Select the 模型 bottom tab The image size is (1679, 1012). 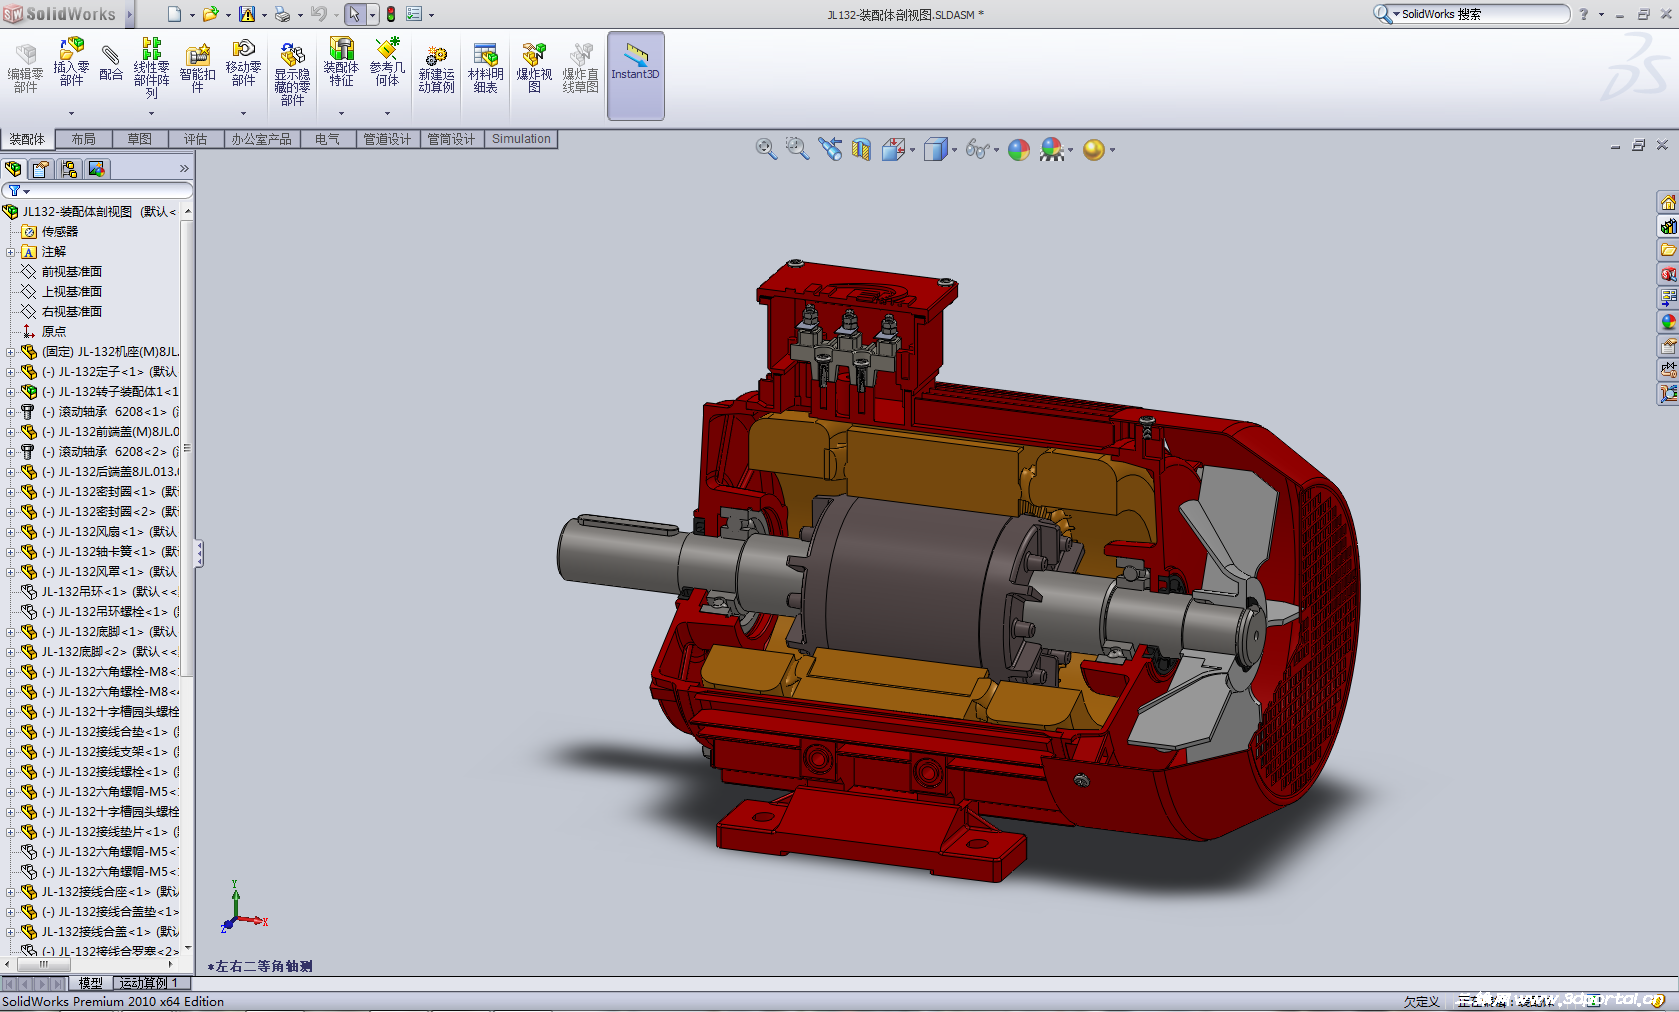(x=91, y=983)
